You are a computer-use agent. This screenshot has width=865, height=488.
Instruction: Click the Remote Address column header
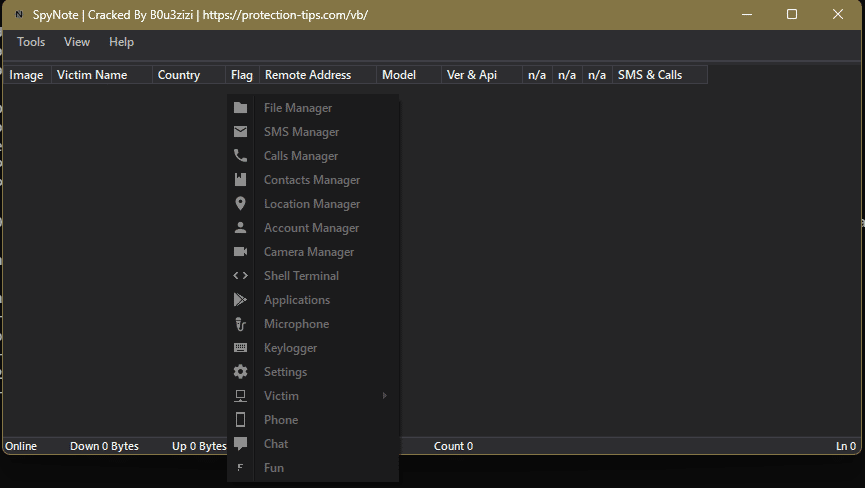tap(308, 75)
